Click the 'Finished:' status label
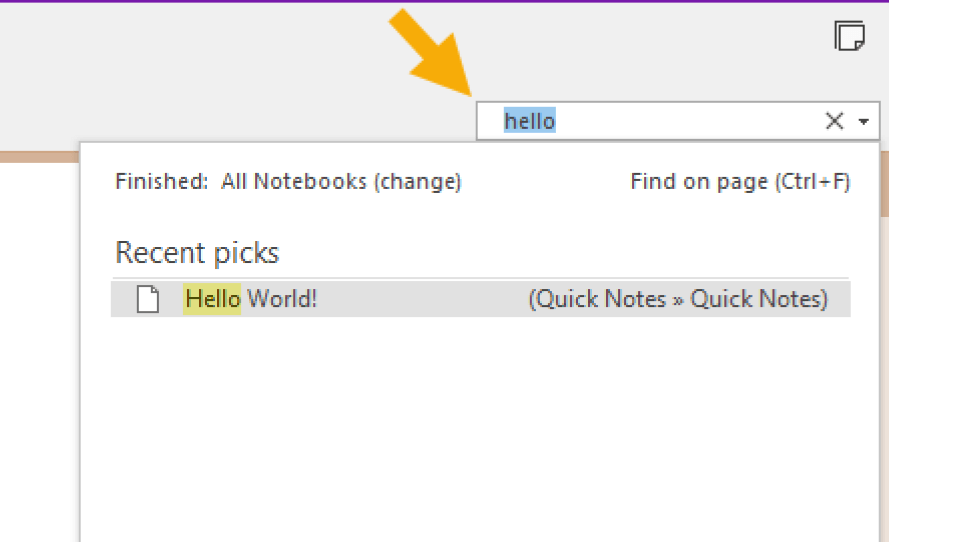Screen dimensions: 964x542 [x=162, y=182]
